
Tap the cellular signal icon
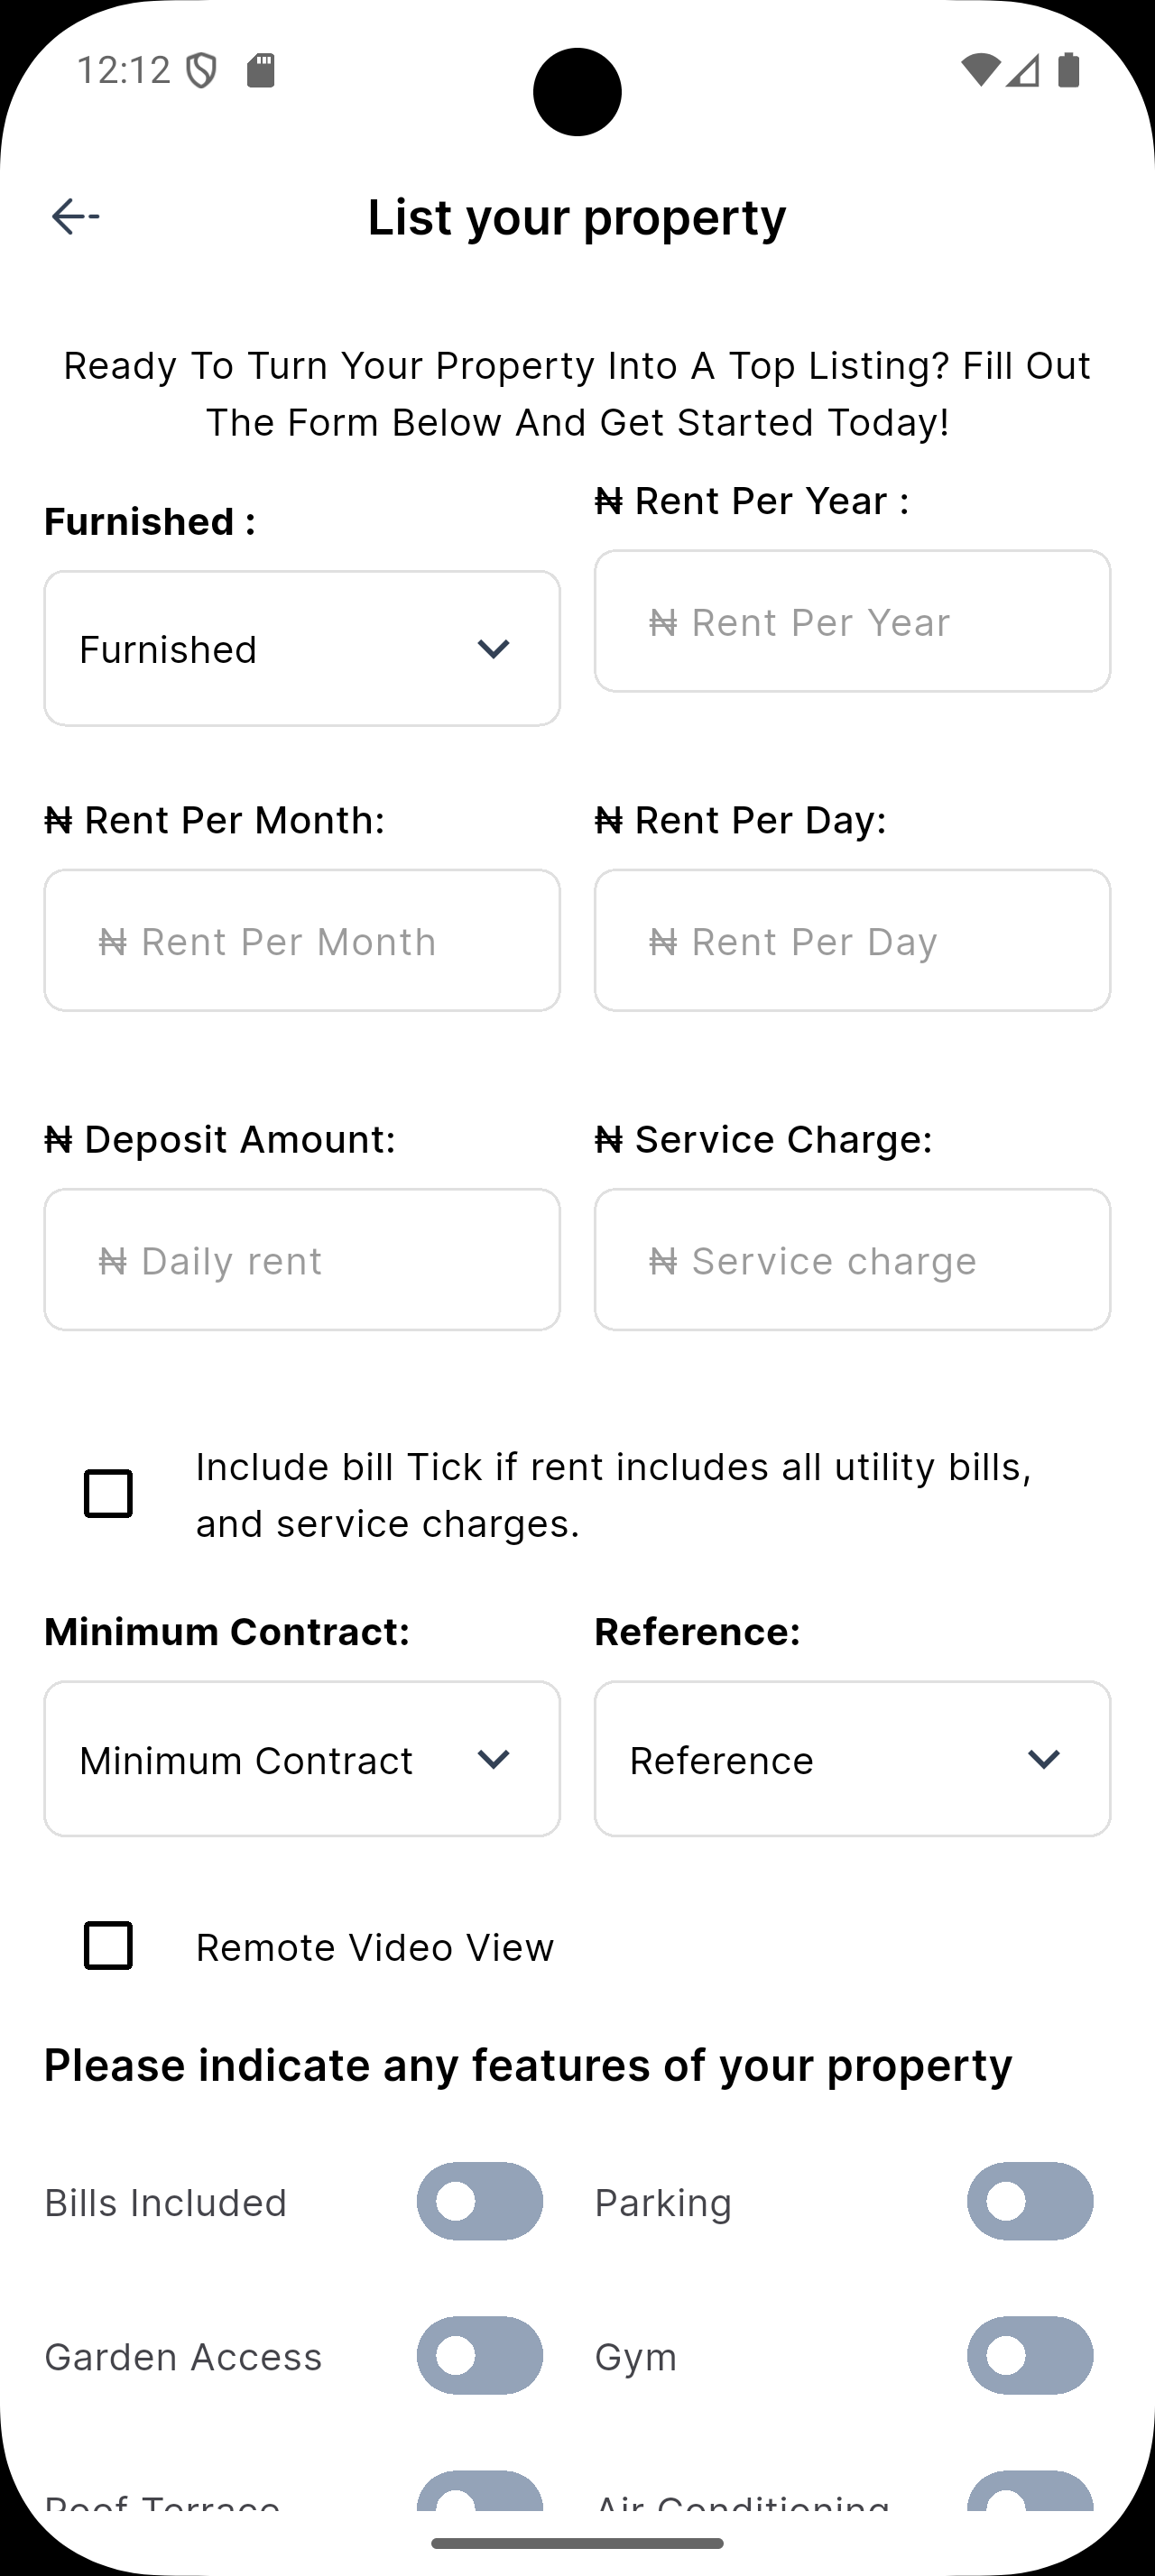coord(1023,70)
